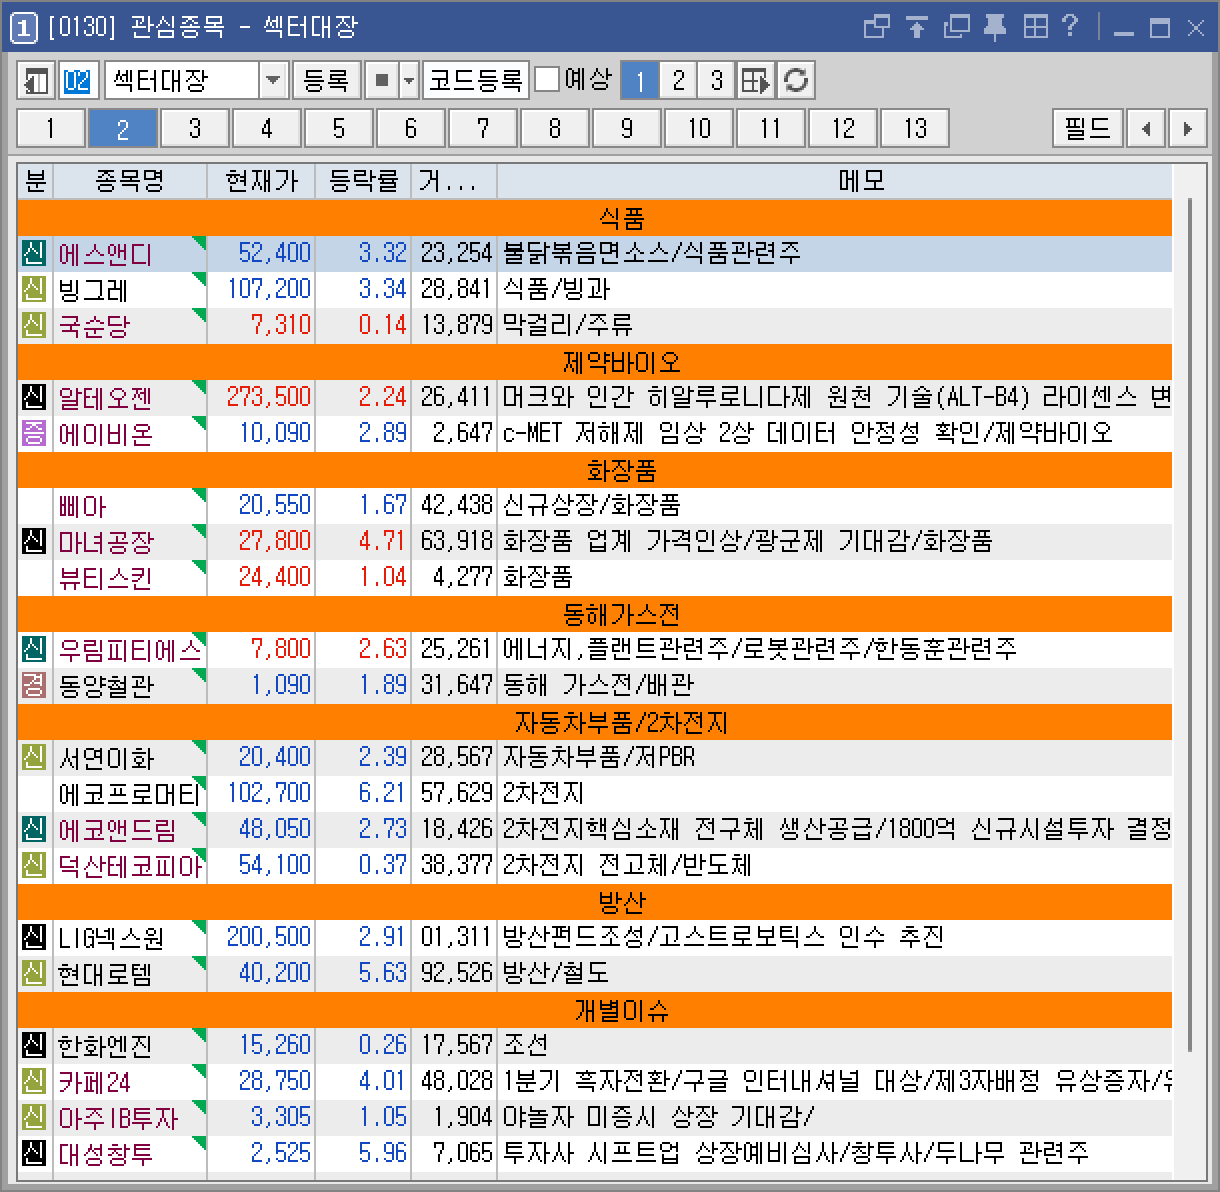Open the 섹터대장 group dropdown arrow
The width and height of the screenshot is (1220, 1192).
point(273,81)
